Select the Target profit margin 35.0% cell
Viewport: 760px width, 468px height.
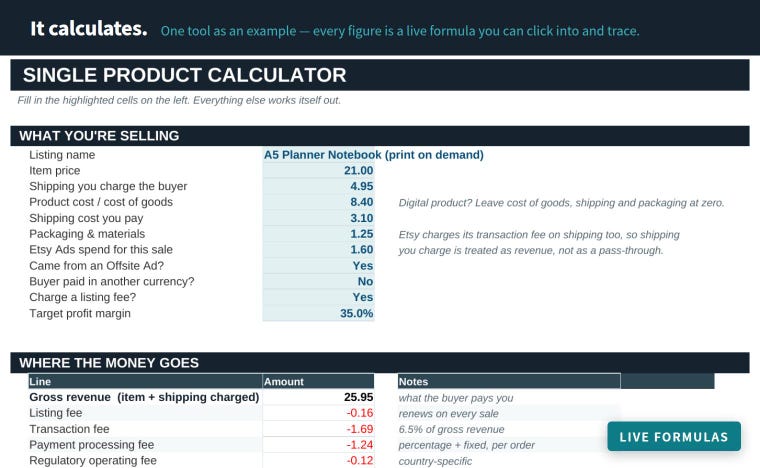[318, 313]
